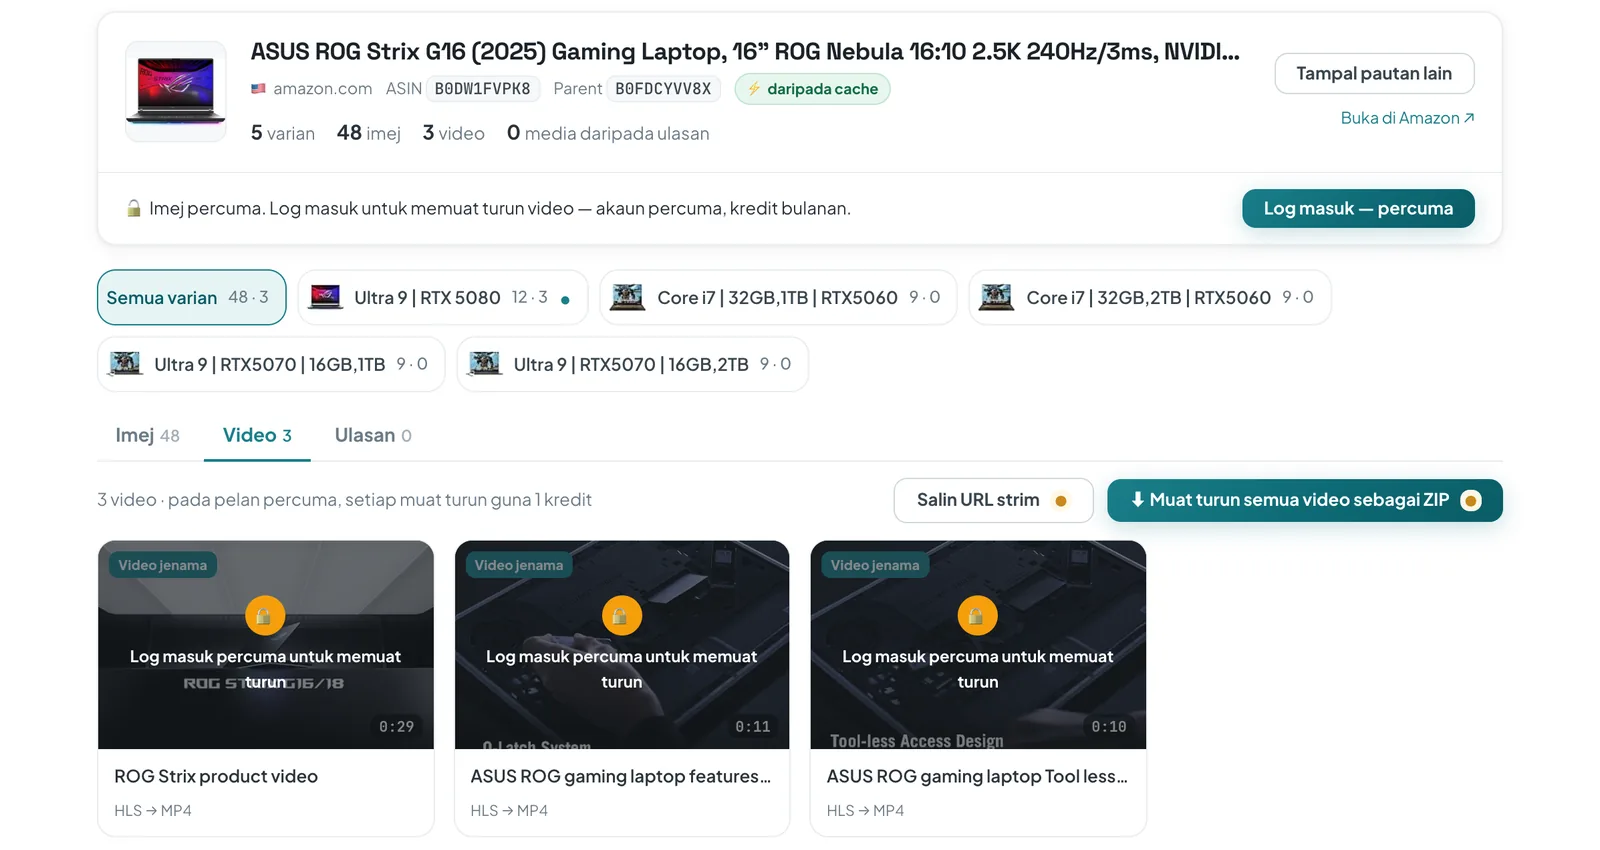
Task: Click the laptop icon on Ultra 9 | RTX5070 | 16GB,2TB
Action: tap(485, 364)
